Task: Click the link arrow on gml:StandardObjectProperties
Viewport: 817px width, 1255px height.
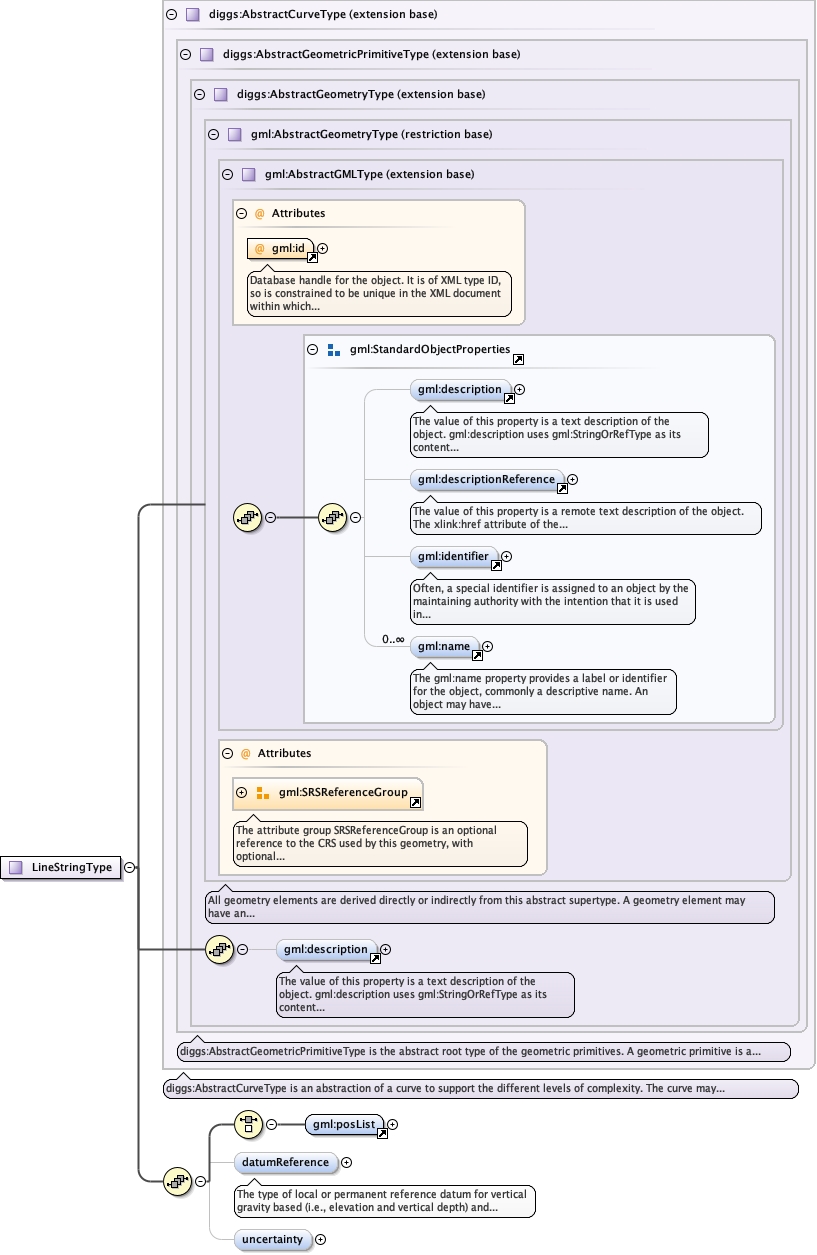Action: pyautogui.click(x=518, y=359)
